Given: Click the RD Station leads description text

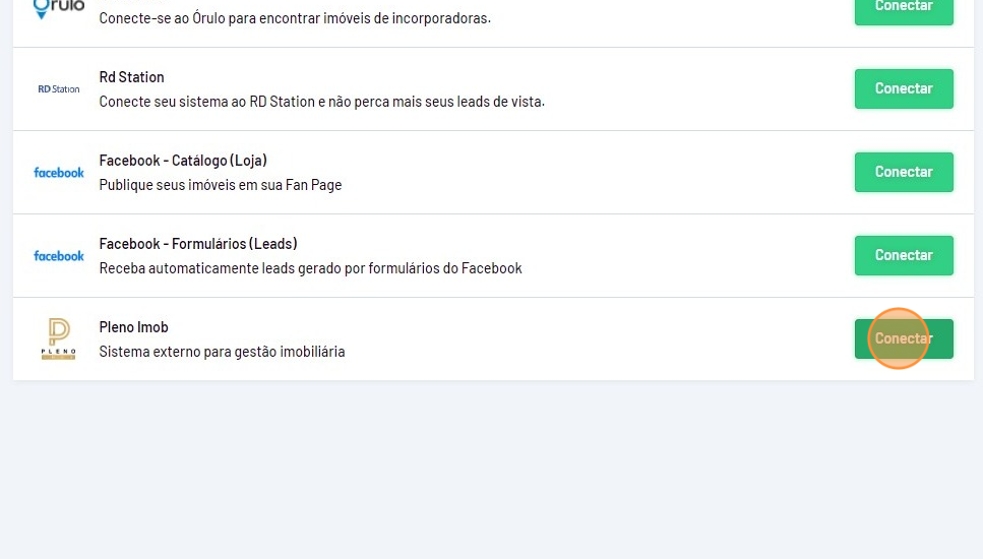Looking at the screenshot, I should 322,102.
